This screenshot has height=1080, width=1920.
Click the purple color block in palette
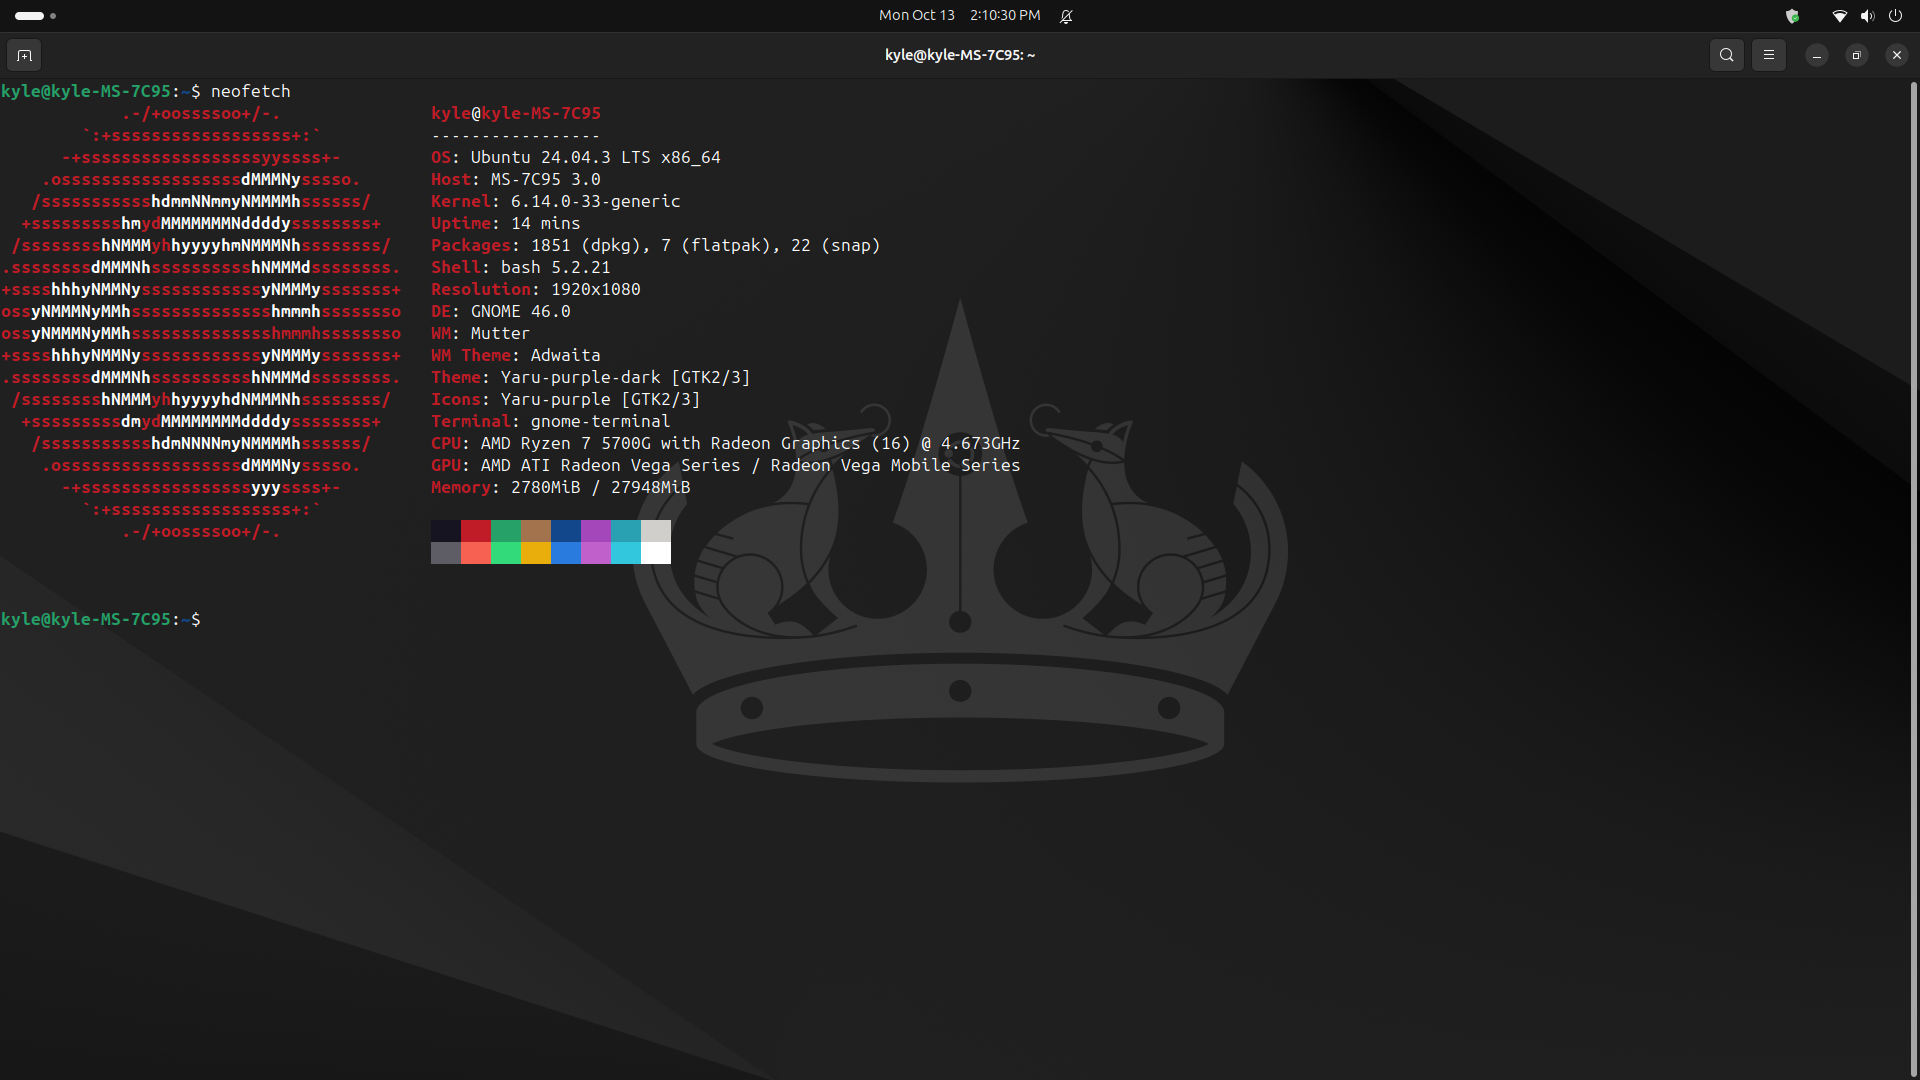coord(596,530)
